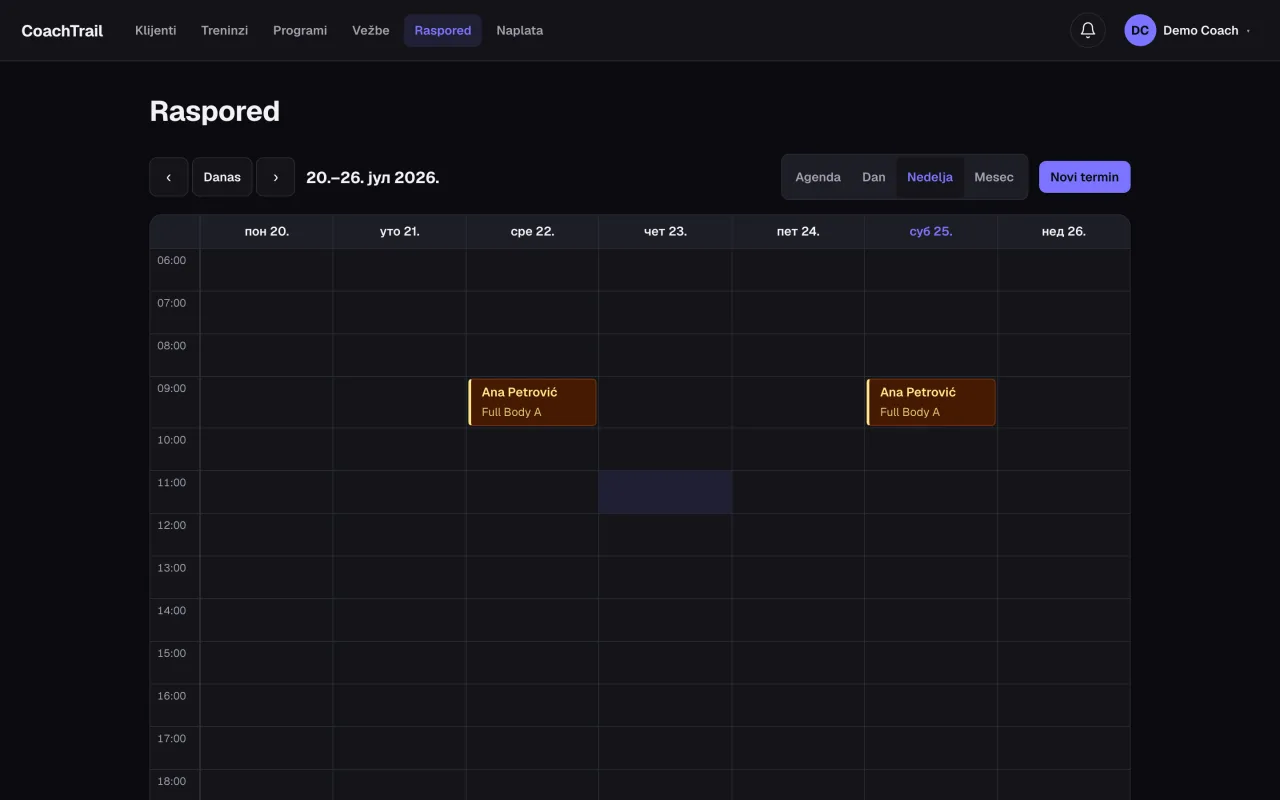
Task: Click the 07:00 time label
Action: point(172,303)
